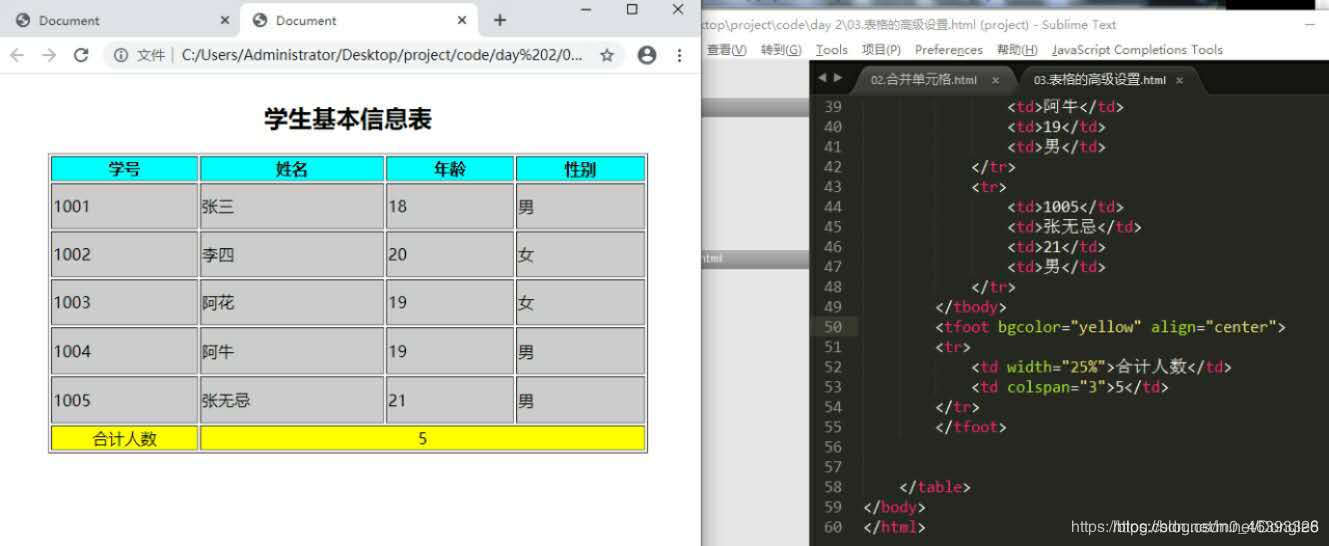Screen dimensions: 1329x546
Task: Place cursor on td colspan="3" code line
Action: tap(1070, 387)
